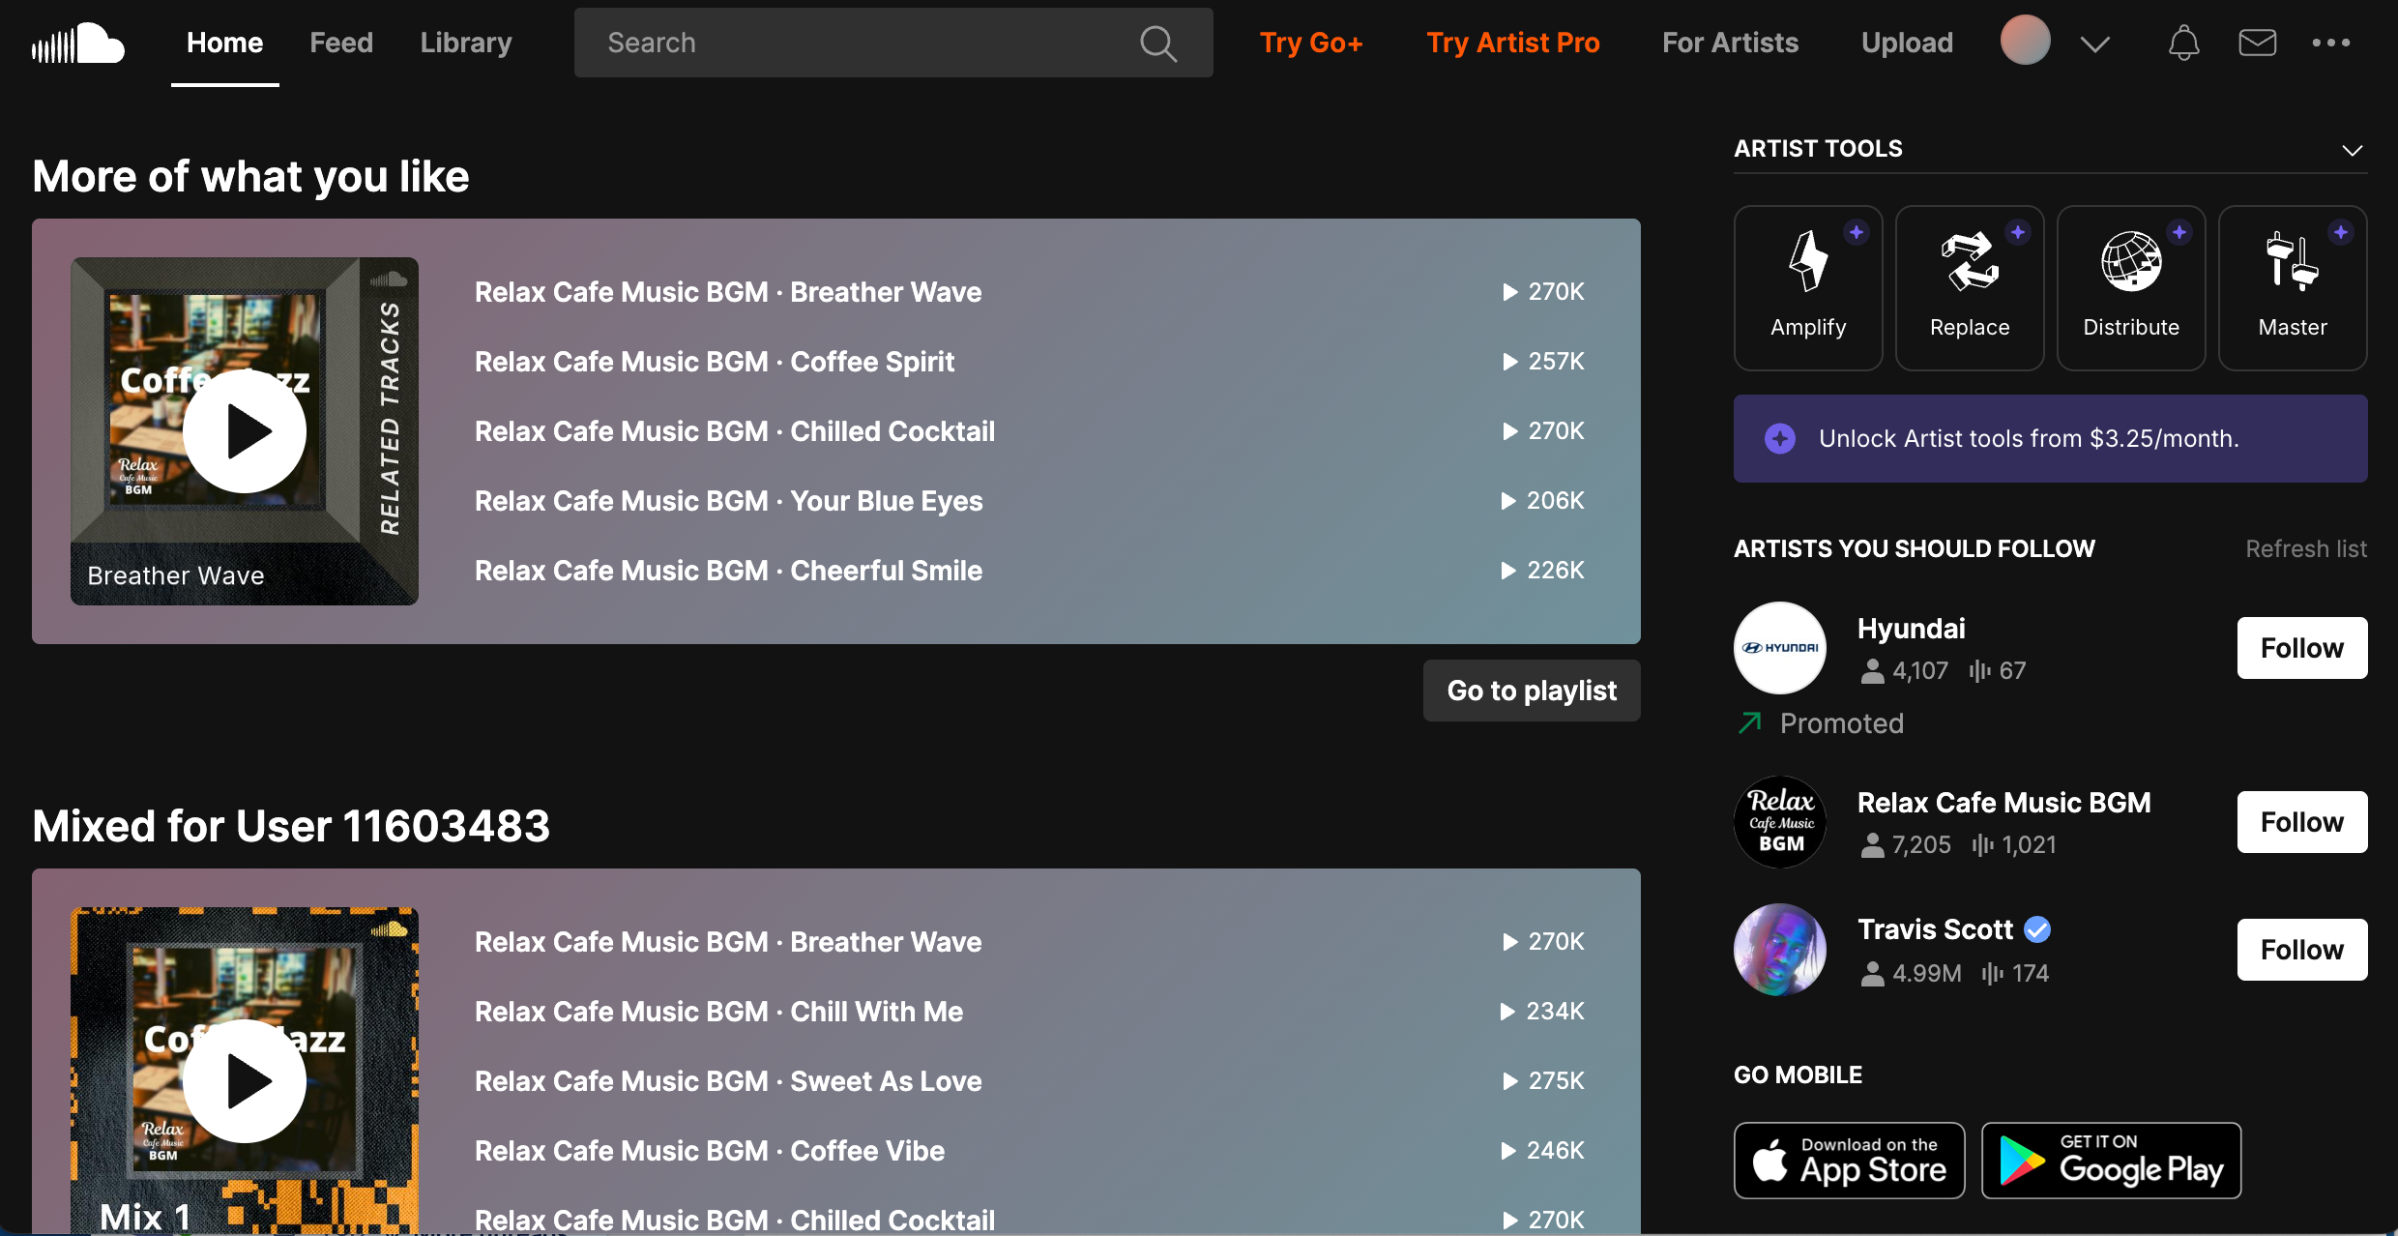Follow Hyundai artist
Viewport: 2398px width, 1236px height.
[2301, 648]
